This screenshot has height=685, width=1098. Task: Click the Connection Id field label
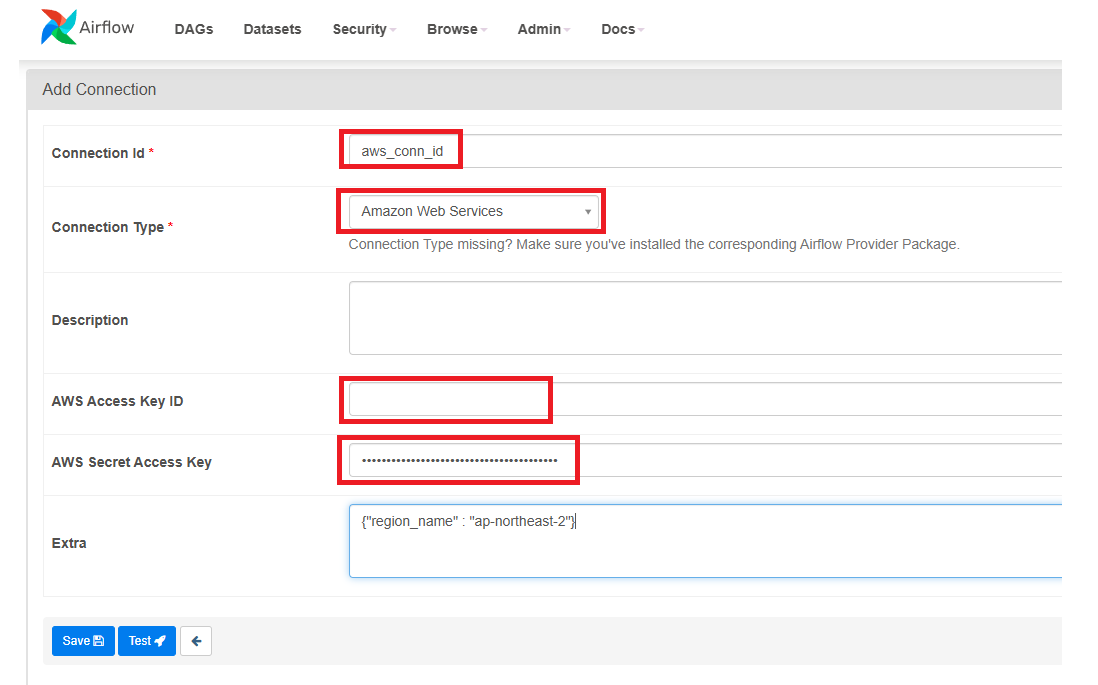[x=98, y=153]
